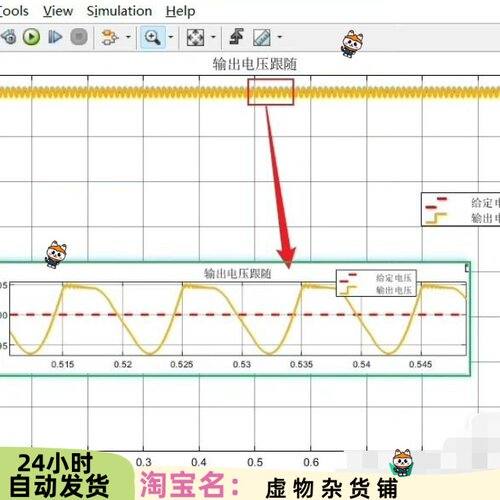Click the gray Stop simulation button
This screenshot has height=500, width=500.
(79, 37)
